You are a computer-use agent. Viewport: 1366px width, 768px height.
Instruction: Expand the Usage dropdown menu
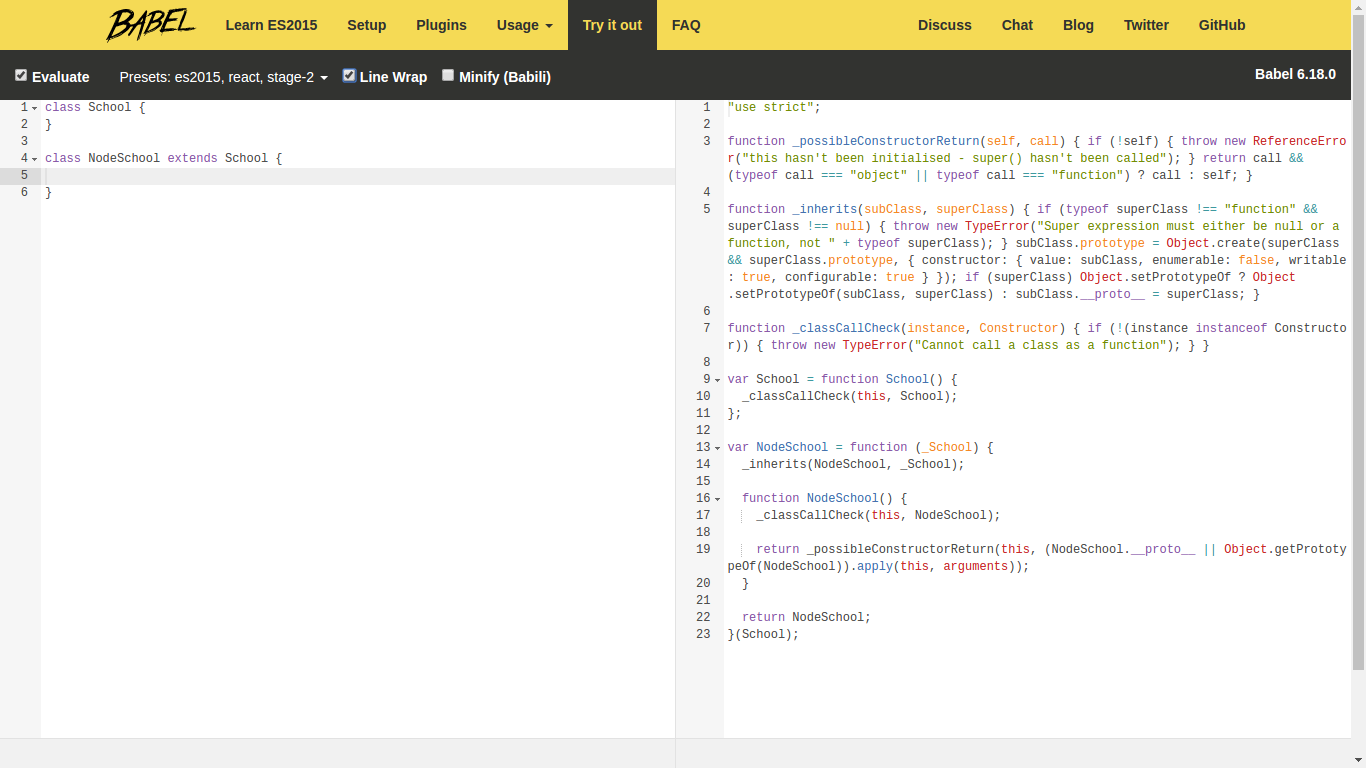pyautogui.click(x=525, y=25)
